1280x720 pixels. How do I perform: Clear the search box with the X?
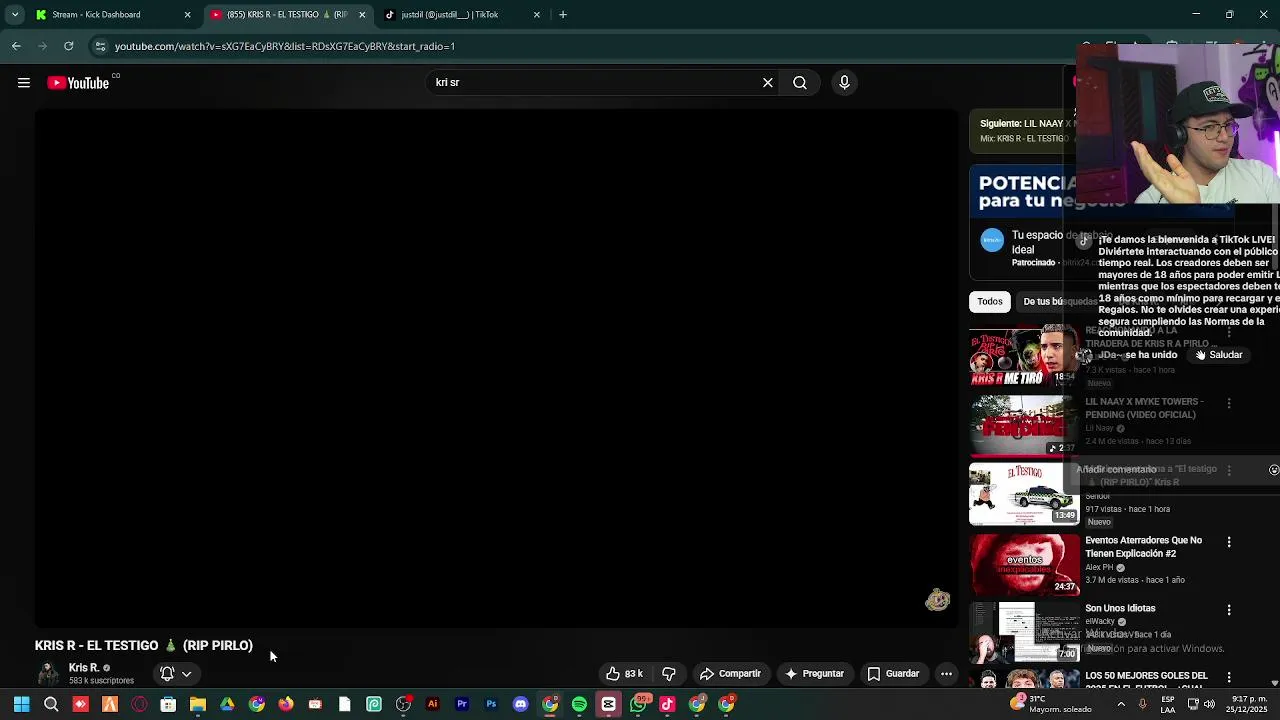(x=768, y=83)
